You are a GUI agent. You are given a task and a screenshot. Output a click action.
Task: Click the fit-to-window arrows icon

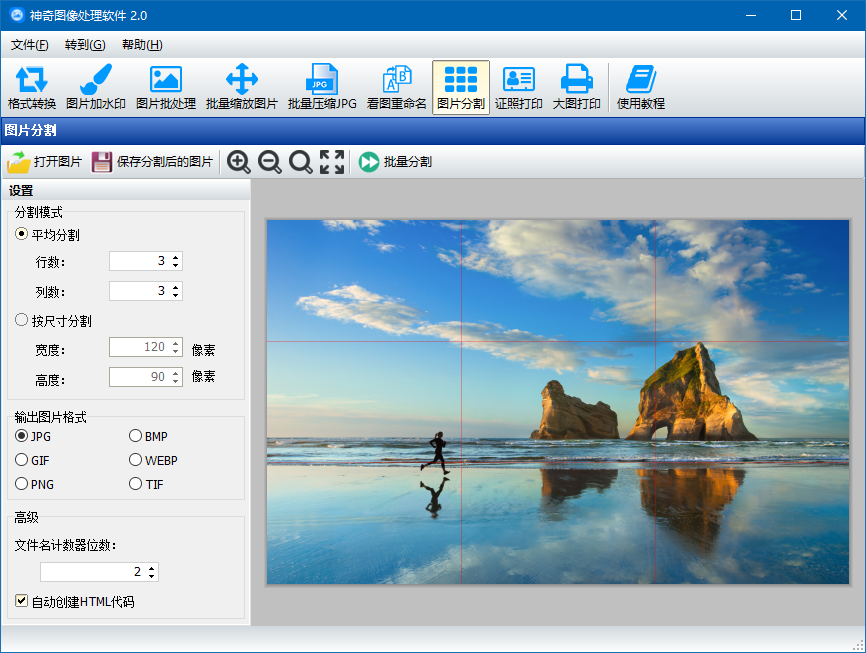(x=332, y=162)
